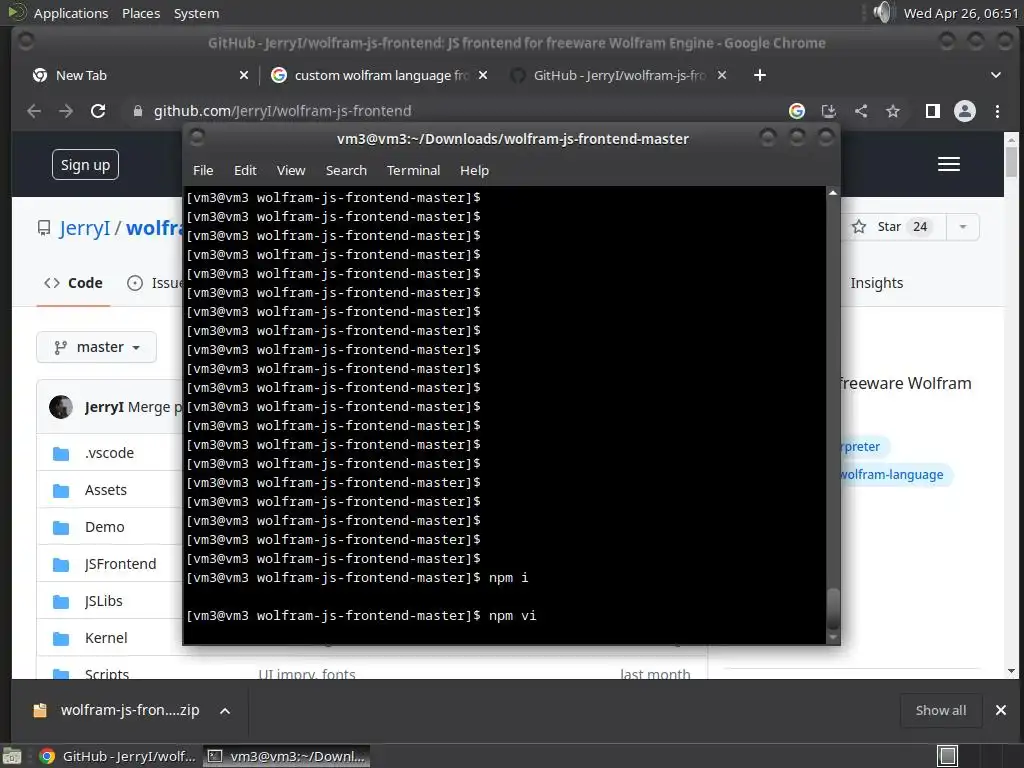Click the Kernel folder icon

[61, 638]
